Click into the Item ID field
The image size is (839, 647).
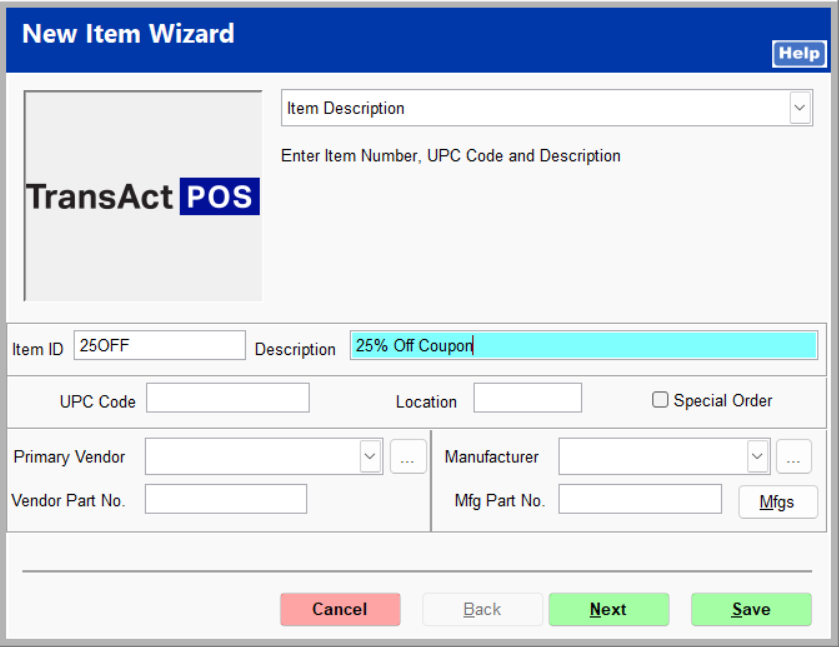(x=159, y=346)
